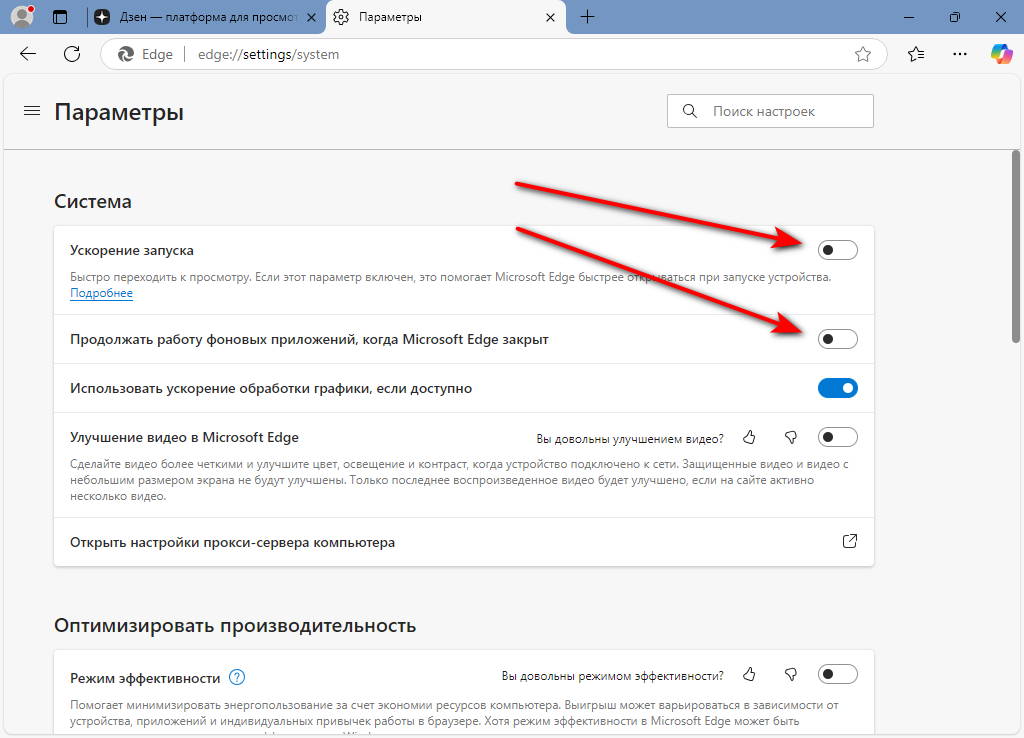1024x738 pixels.
Task: Toggle background apps when Edge closed
Action: [x=838, y=339]
